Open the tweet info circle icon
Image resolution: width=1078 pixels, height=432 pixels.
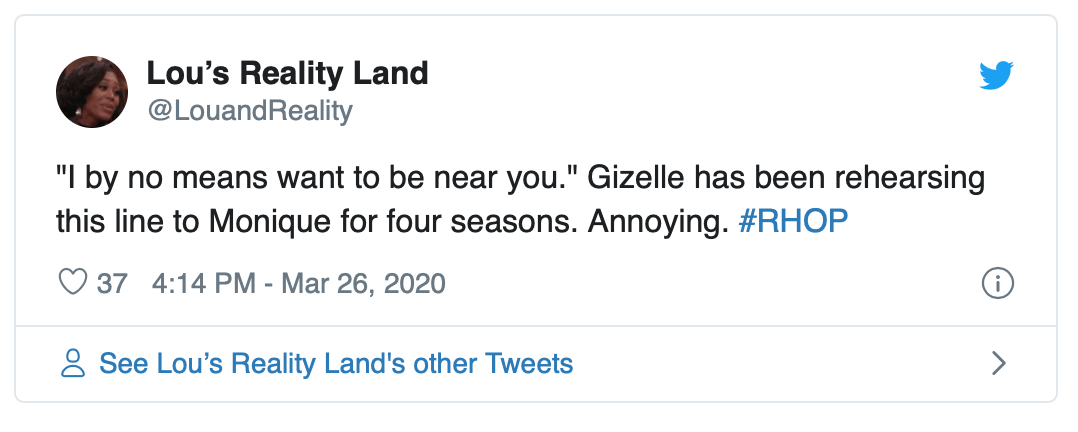point(998,284)
